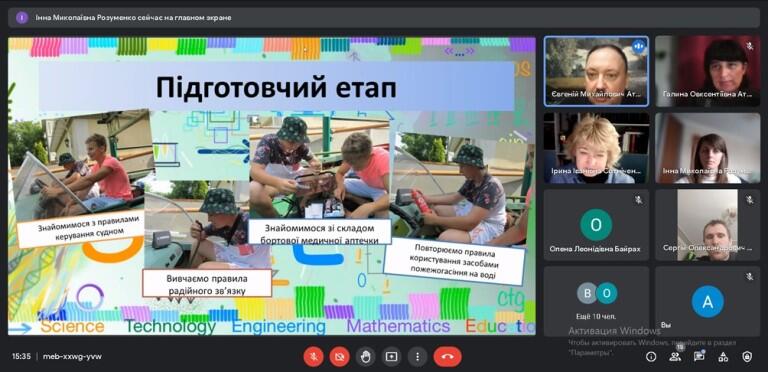Click the present screen icon
This screenshot has width=768, height=372.
point(391,356)
